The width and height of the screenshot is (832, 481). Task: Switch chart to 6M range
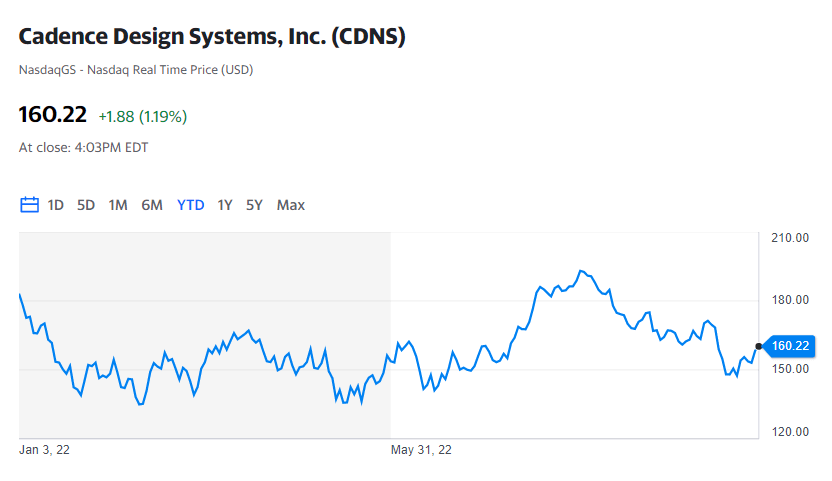152,205
